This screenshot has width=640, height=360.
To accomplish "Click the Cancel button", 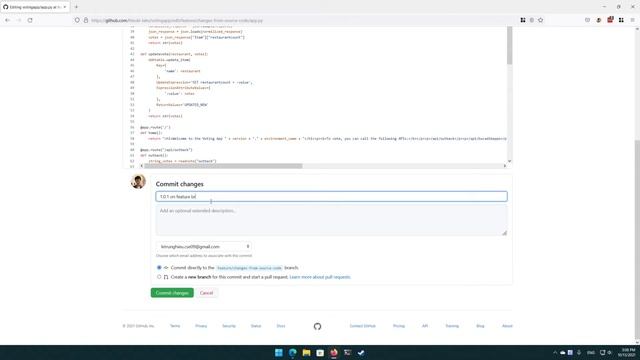I will click(206, 293).
